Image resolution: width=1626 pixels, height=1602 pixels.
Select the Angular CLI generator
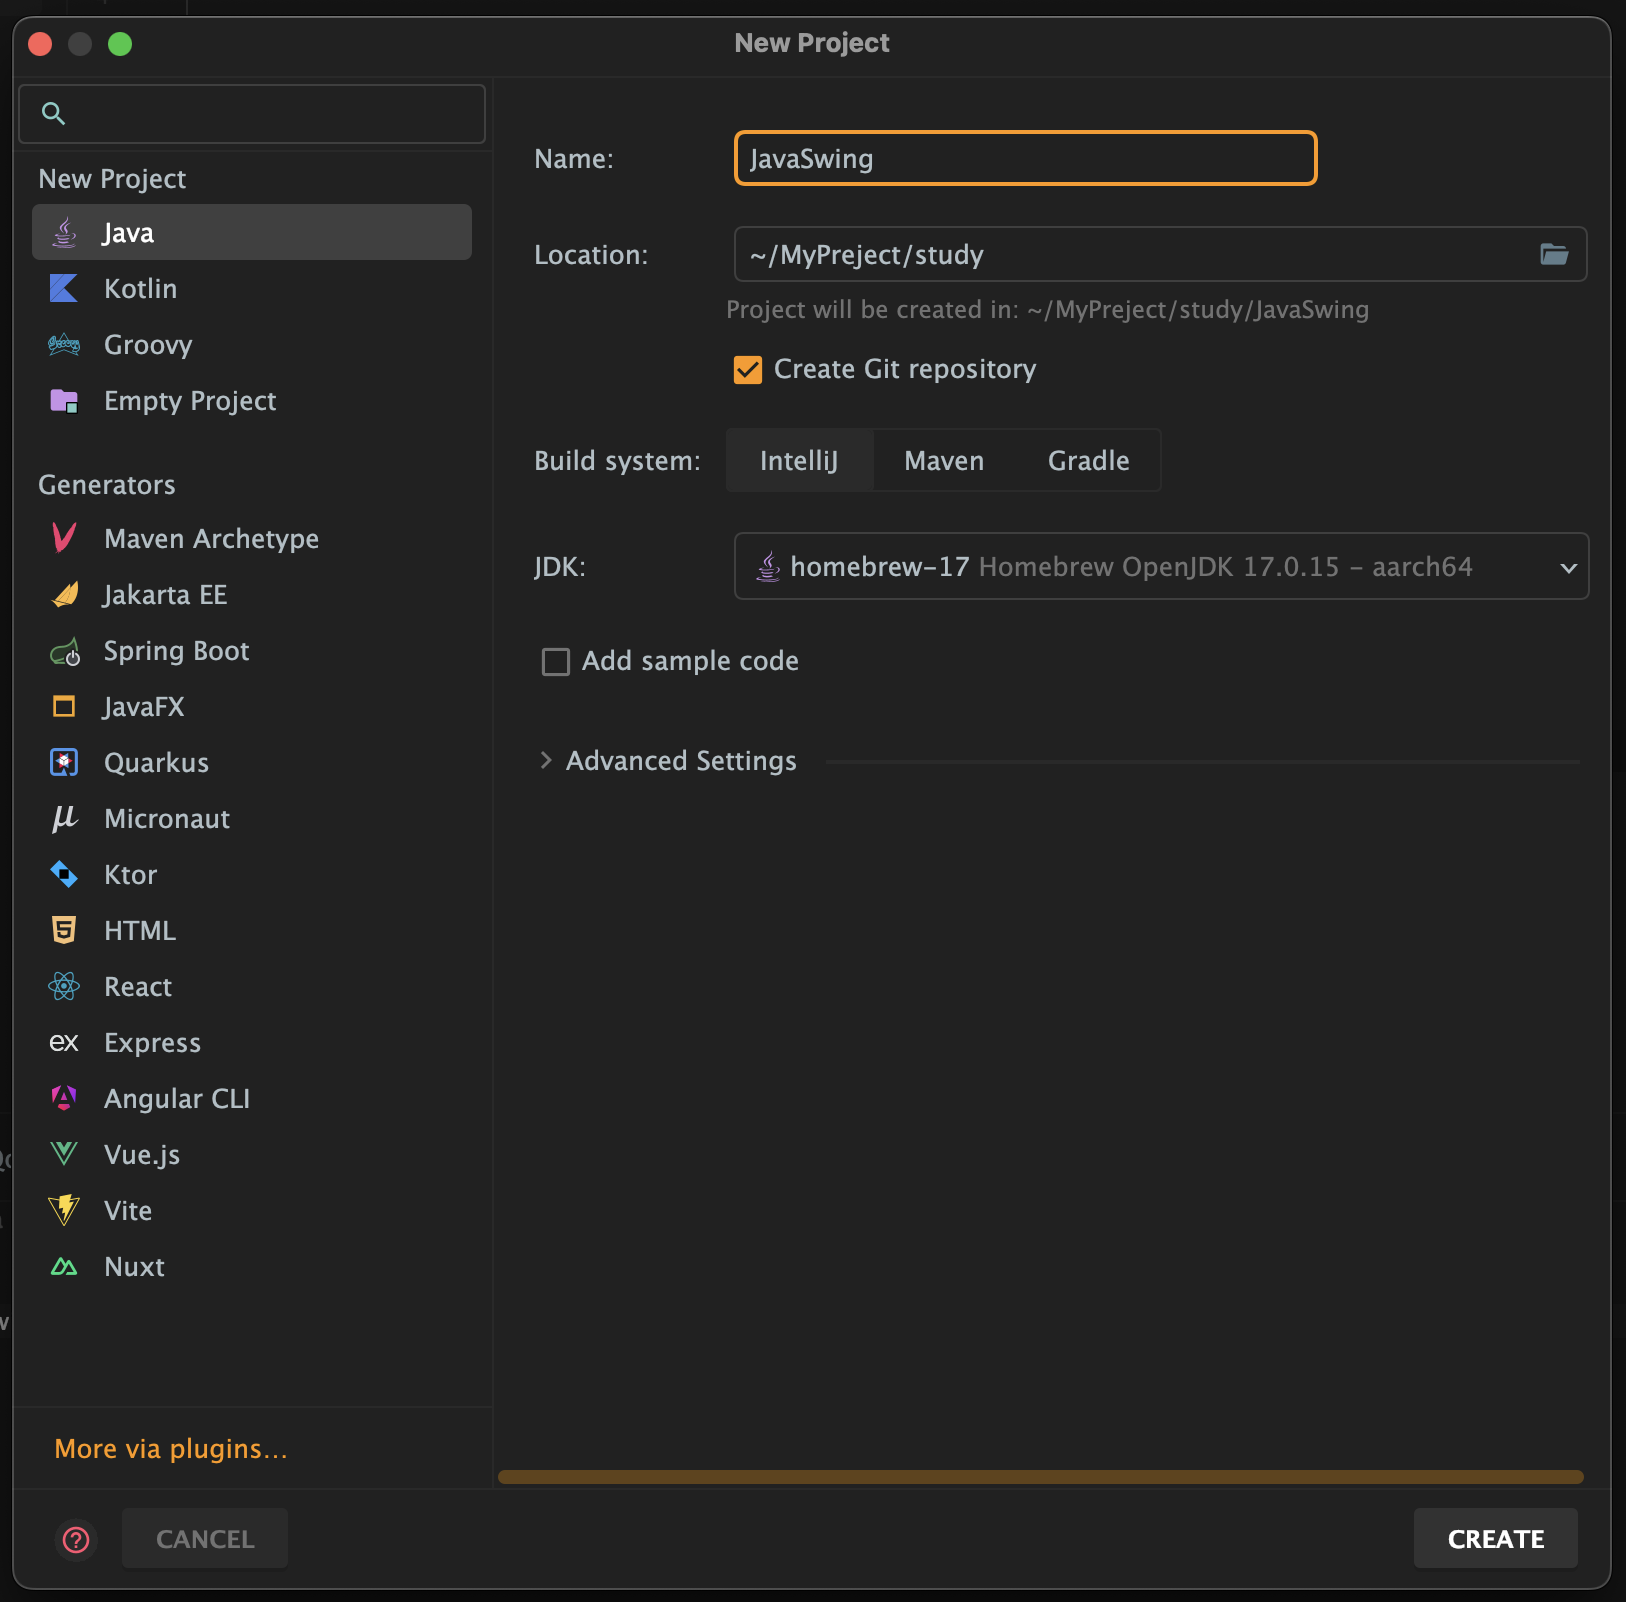252,1099
